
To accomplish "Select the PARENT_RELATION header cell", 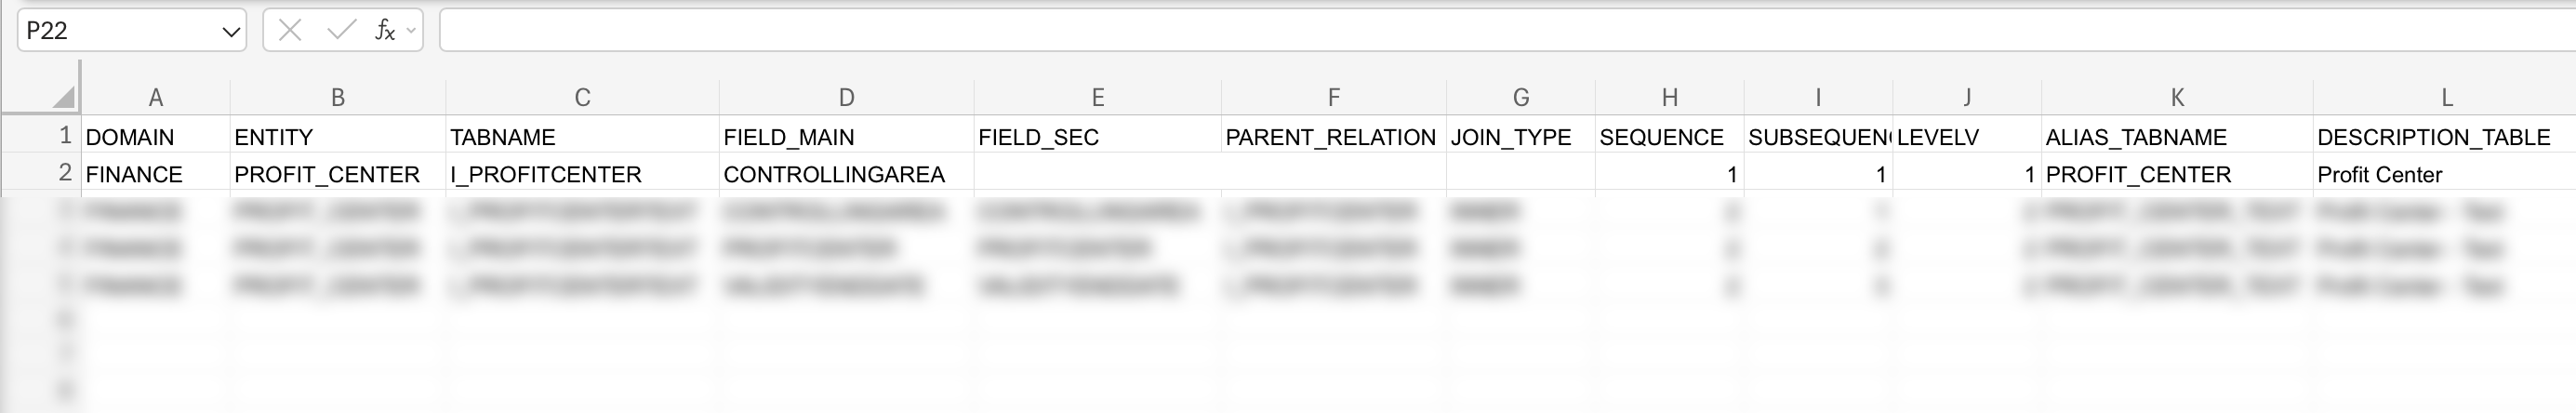I will pos(1332,137).
